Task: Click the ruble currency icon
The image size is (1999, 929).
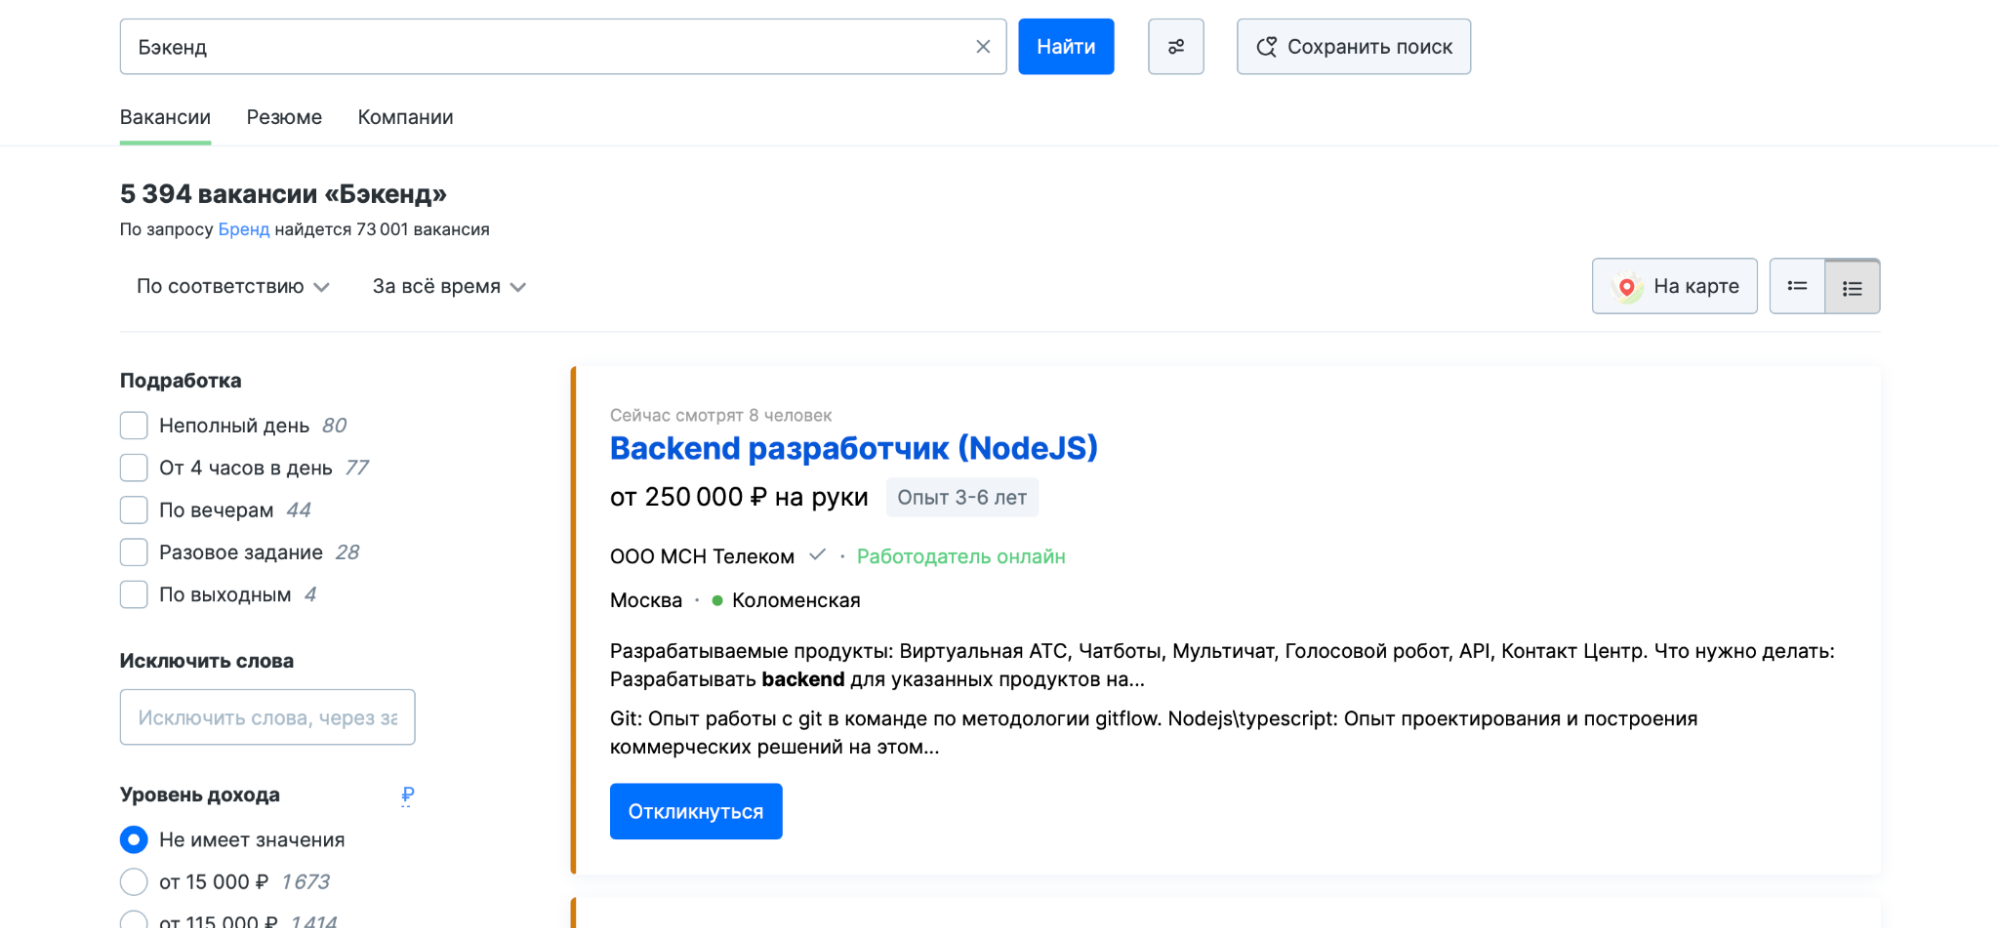Action: pos(407,795)
